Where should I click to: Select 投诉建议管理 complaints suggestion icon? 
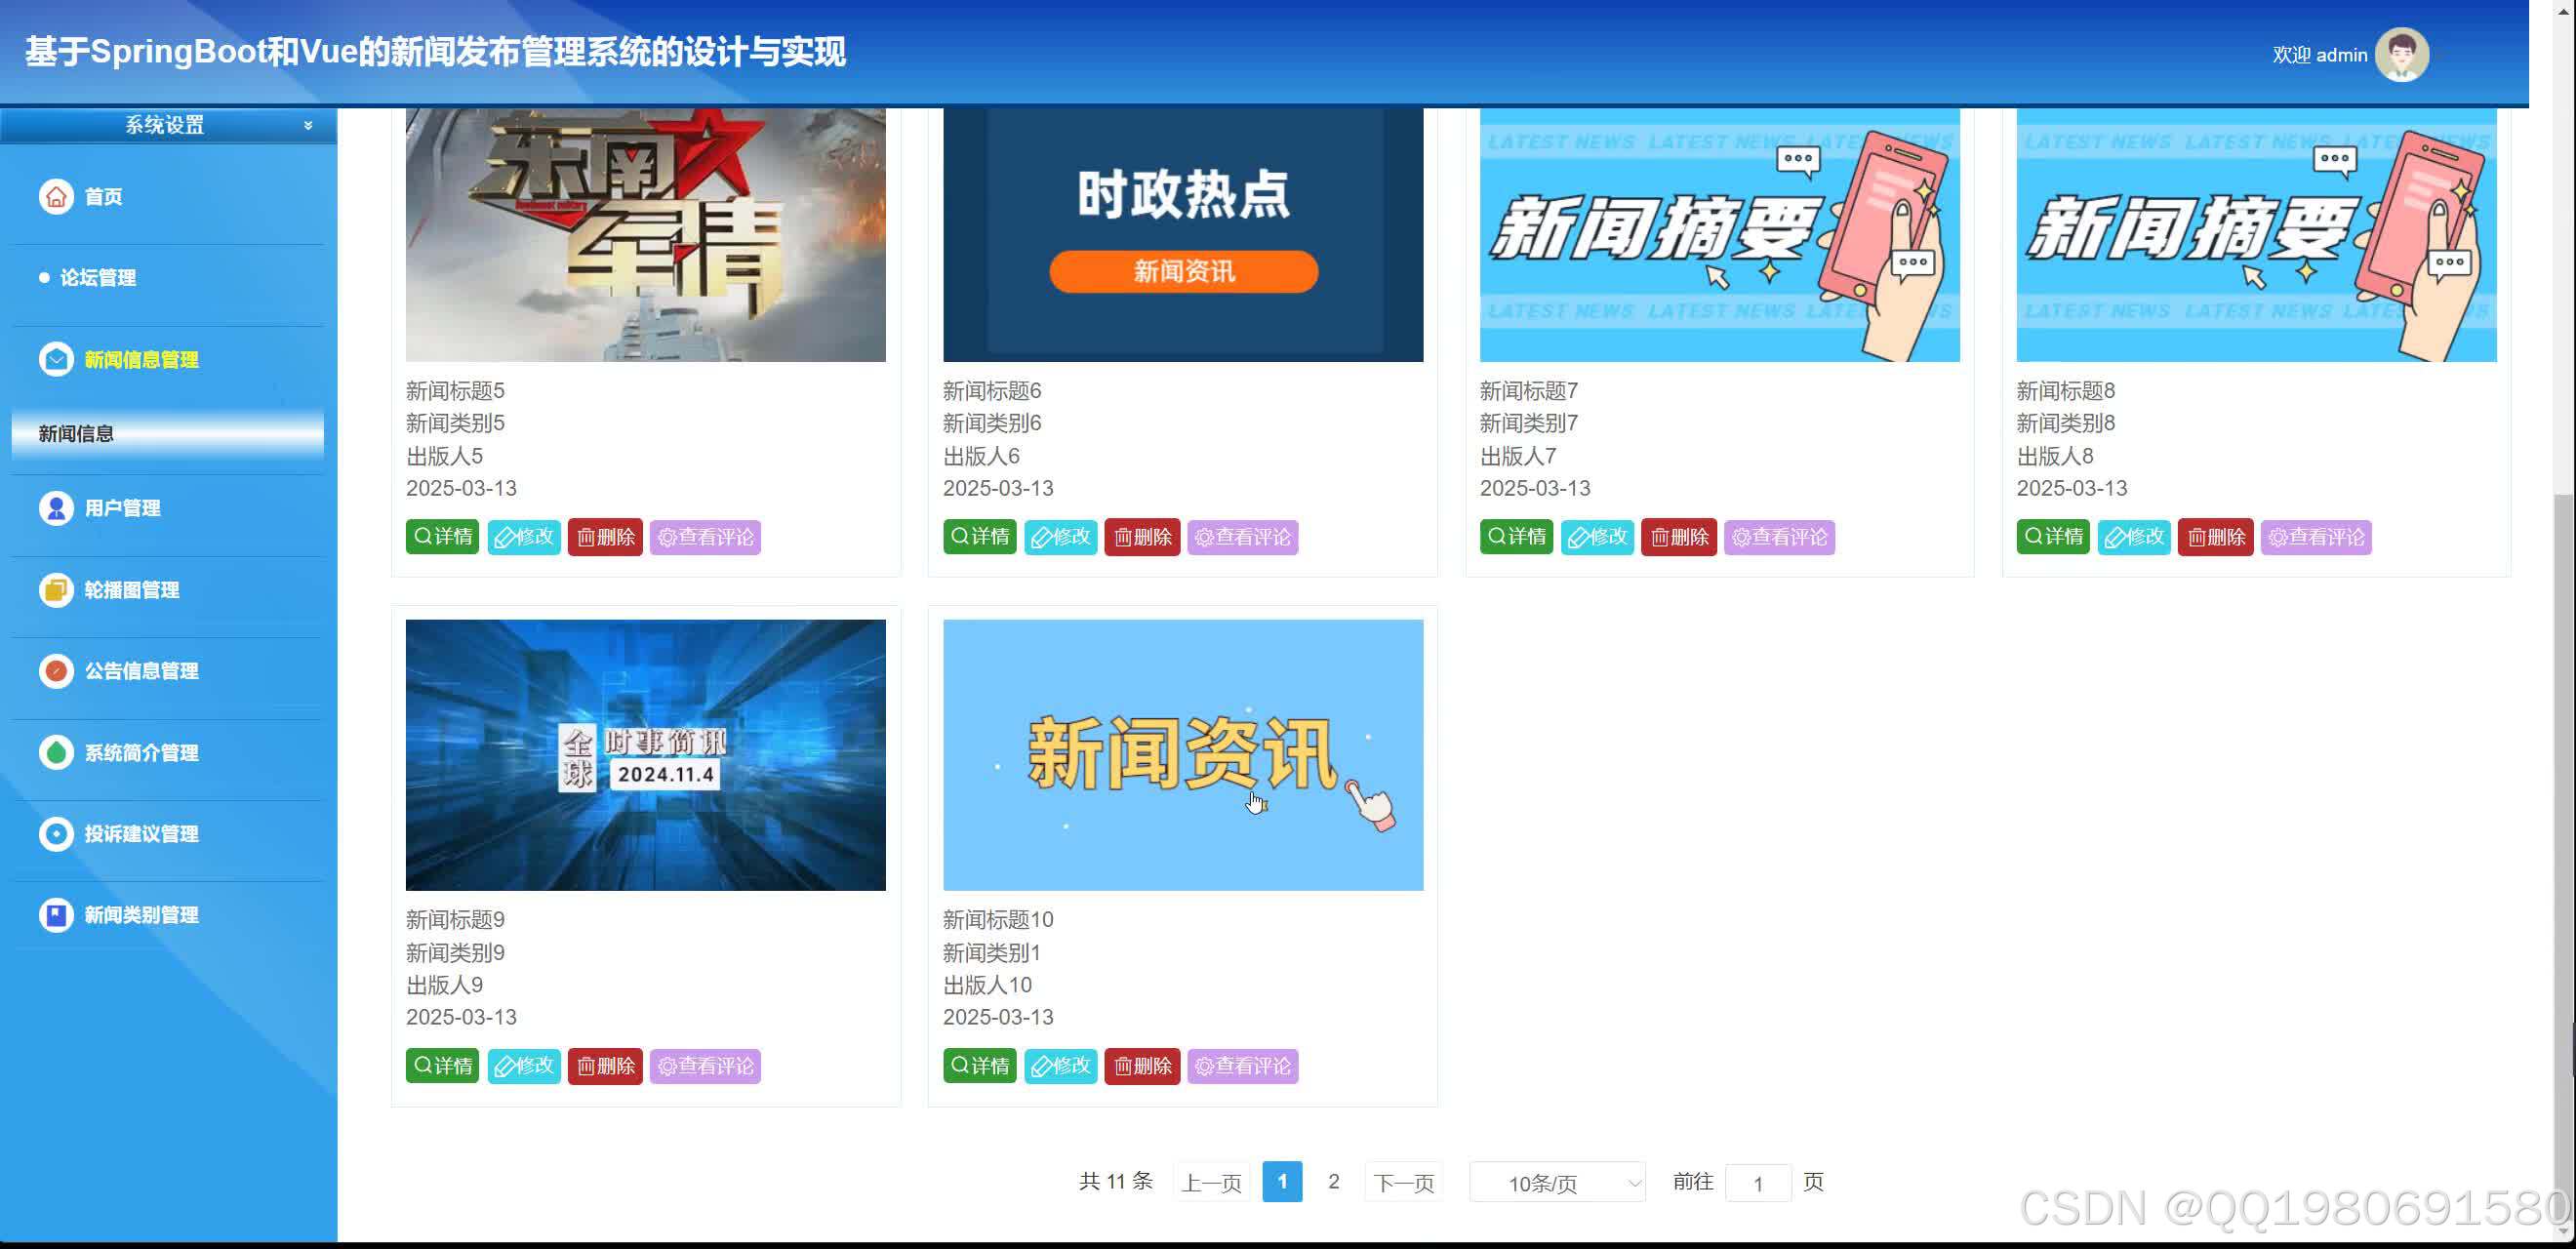coord(55,834)
